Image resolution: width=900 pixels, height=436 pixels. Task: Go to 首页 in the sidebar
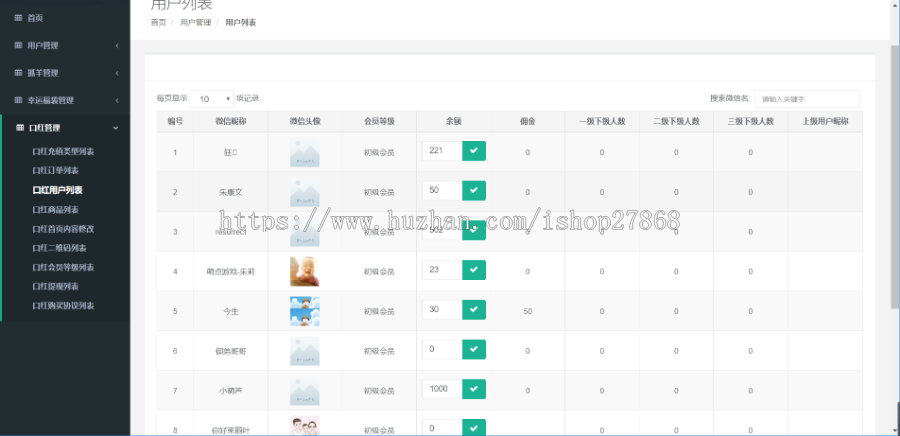coord(35,18)
